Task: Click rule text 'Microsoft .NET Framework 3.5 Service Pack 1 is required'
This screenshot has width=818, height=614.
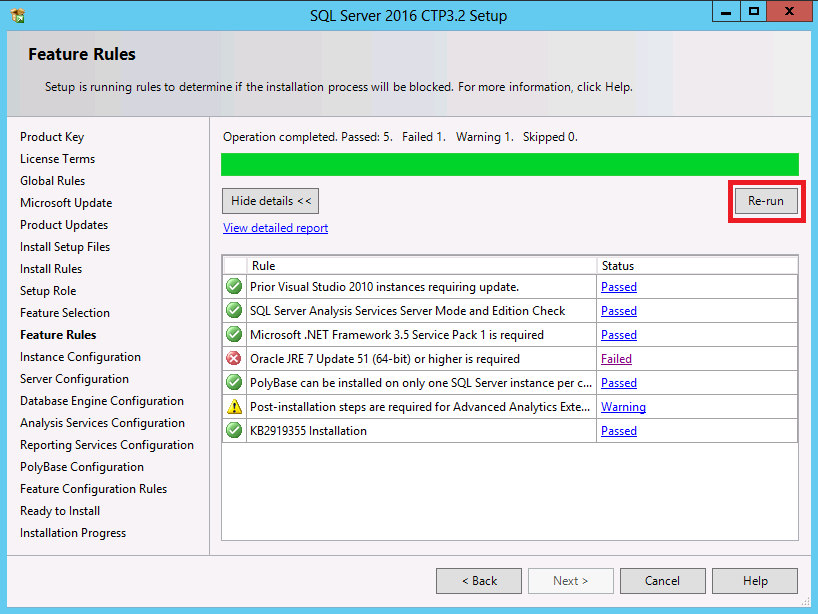Action: click(x=397, y=335)
